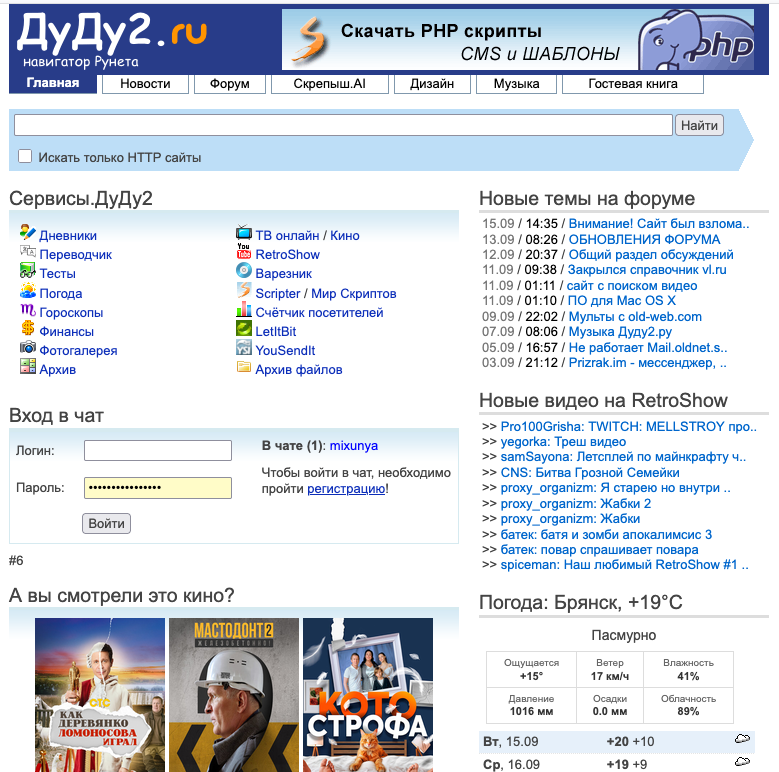
Task: Open forum topic Закрылся справочник vl.ru
Action: click(647, 270)
